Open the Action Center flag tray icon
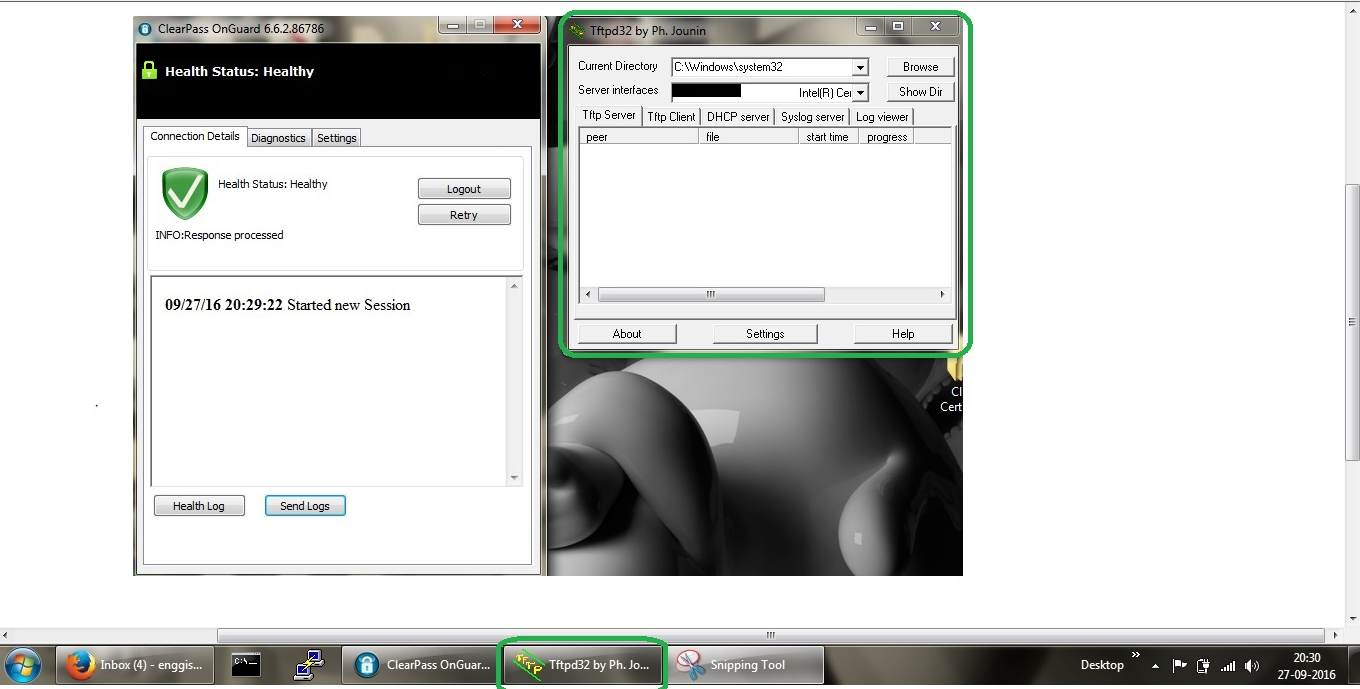 (x=1180, y=665)
